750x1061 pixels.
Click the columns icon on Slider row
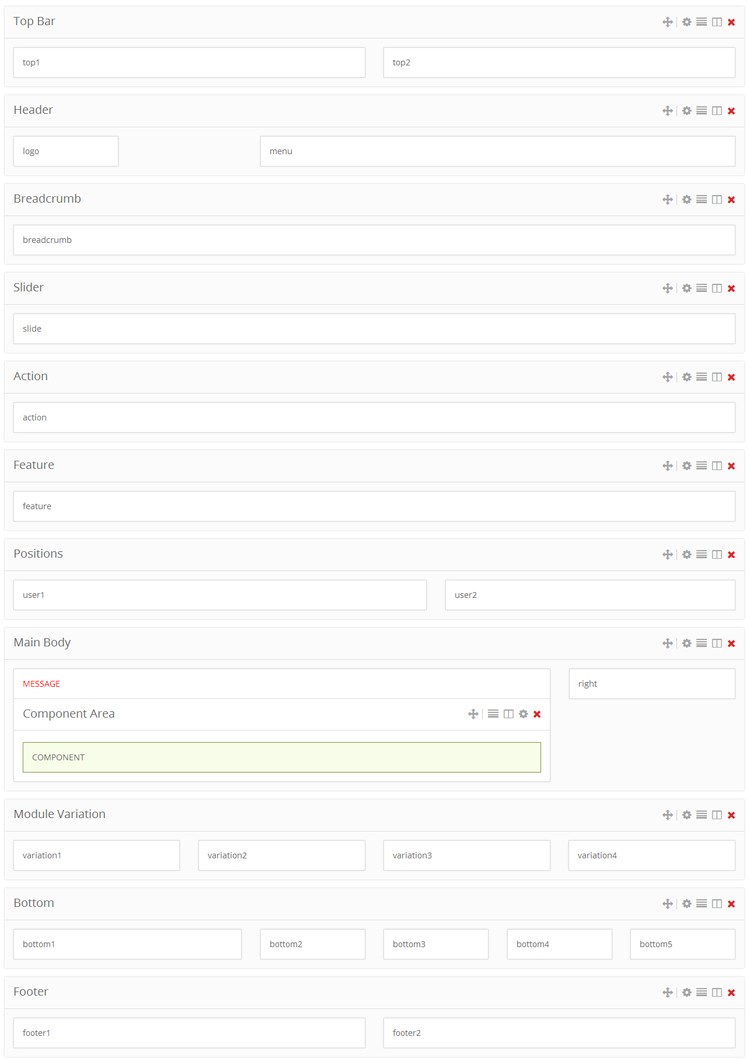(x=717, y=288)
